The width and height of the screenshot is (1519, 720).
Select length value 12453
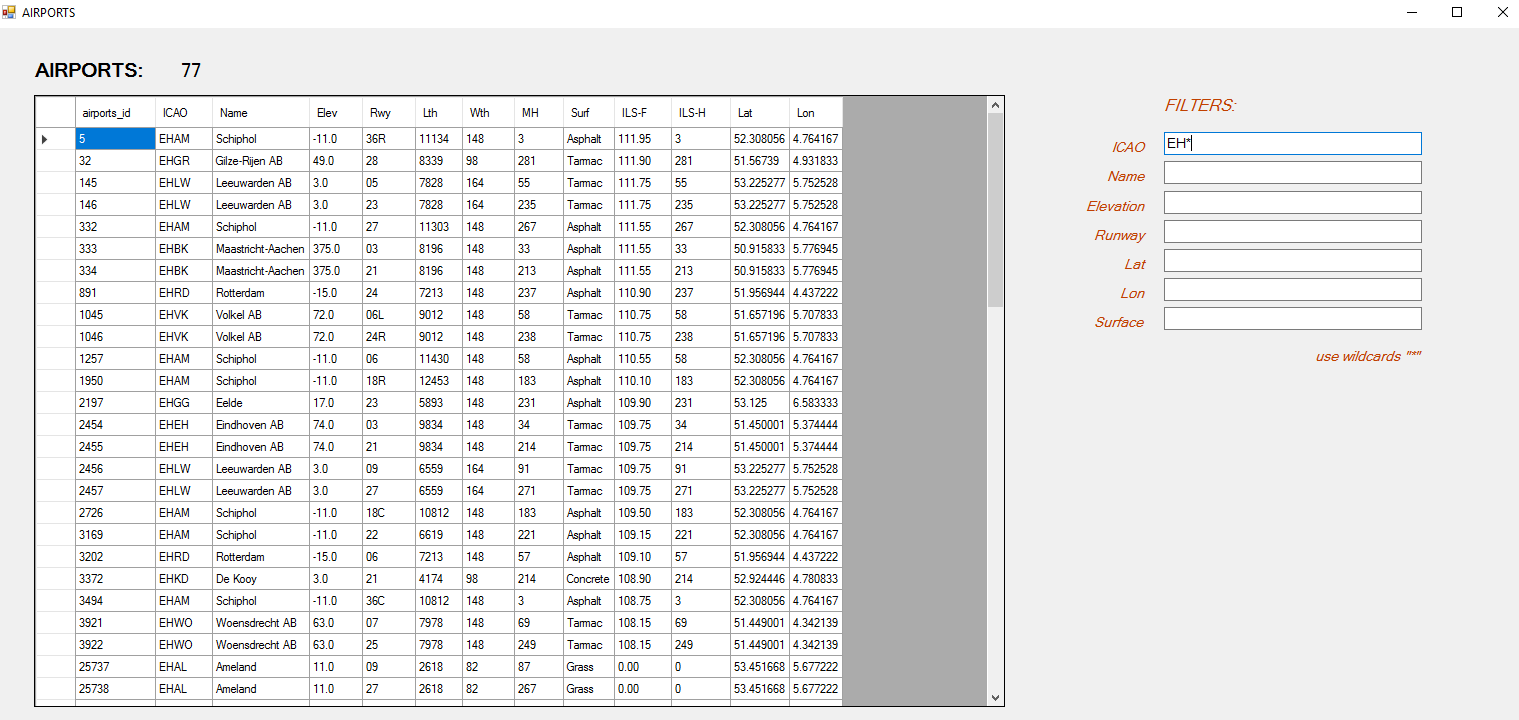[x=439, y=381]
